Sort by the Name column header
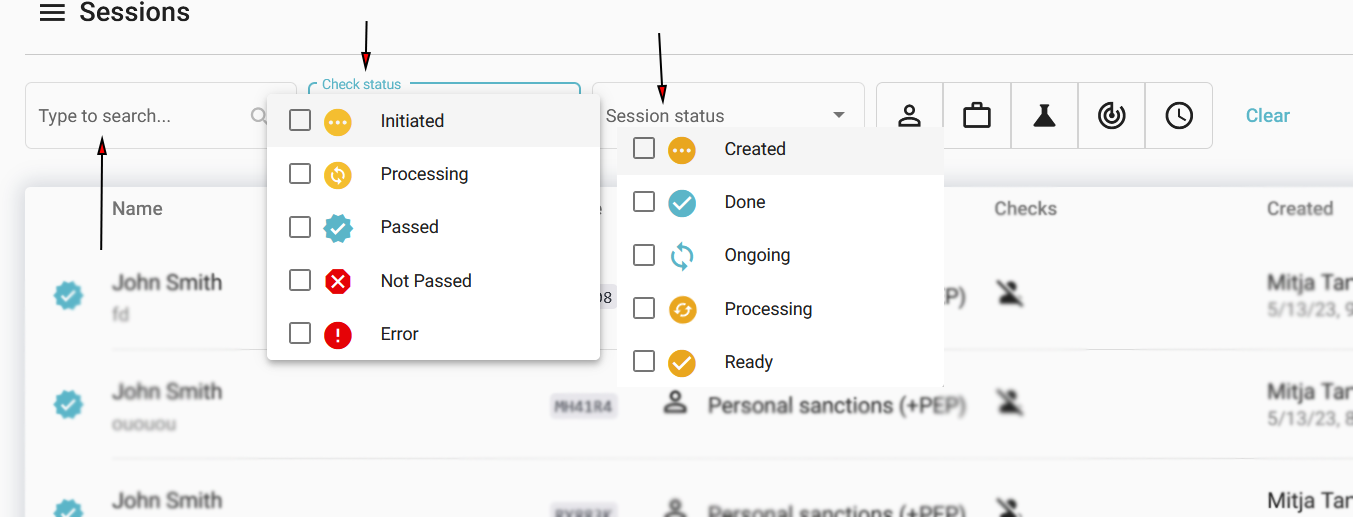1353x517 pixels. 137,209
